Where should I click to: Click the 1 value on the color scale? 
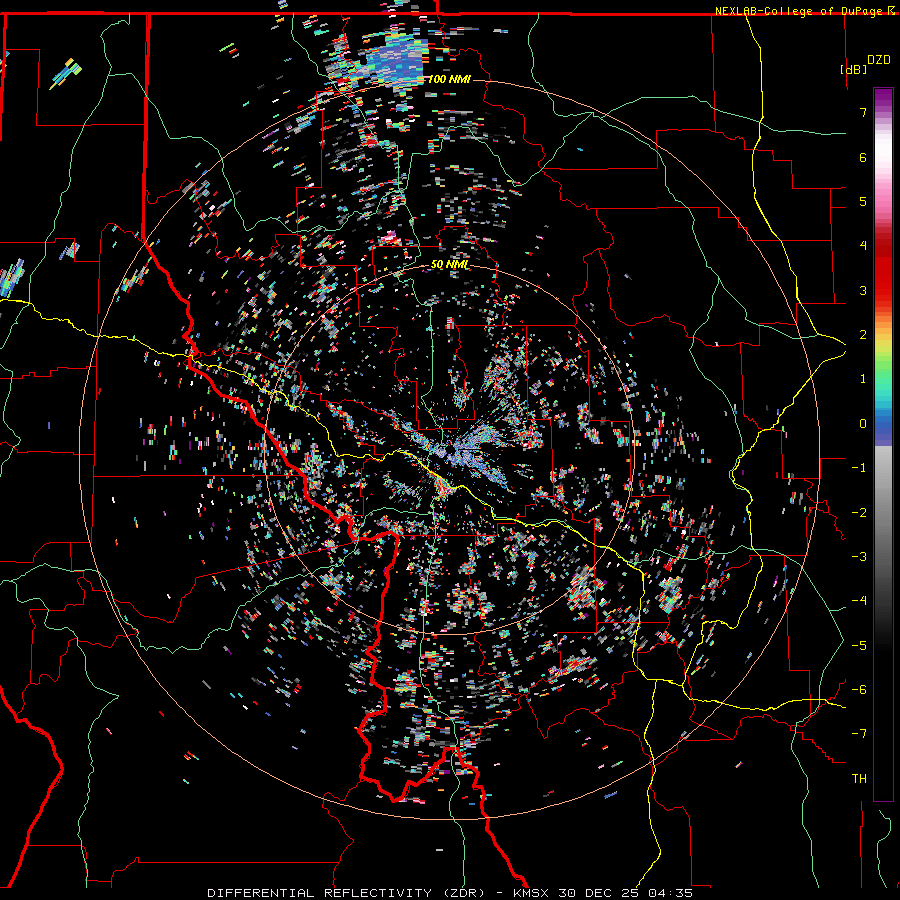(x=863, y=379)
